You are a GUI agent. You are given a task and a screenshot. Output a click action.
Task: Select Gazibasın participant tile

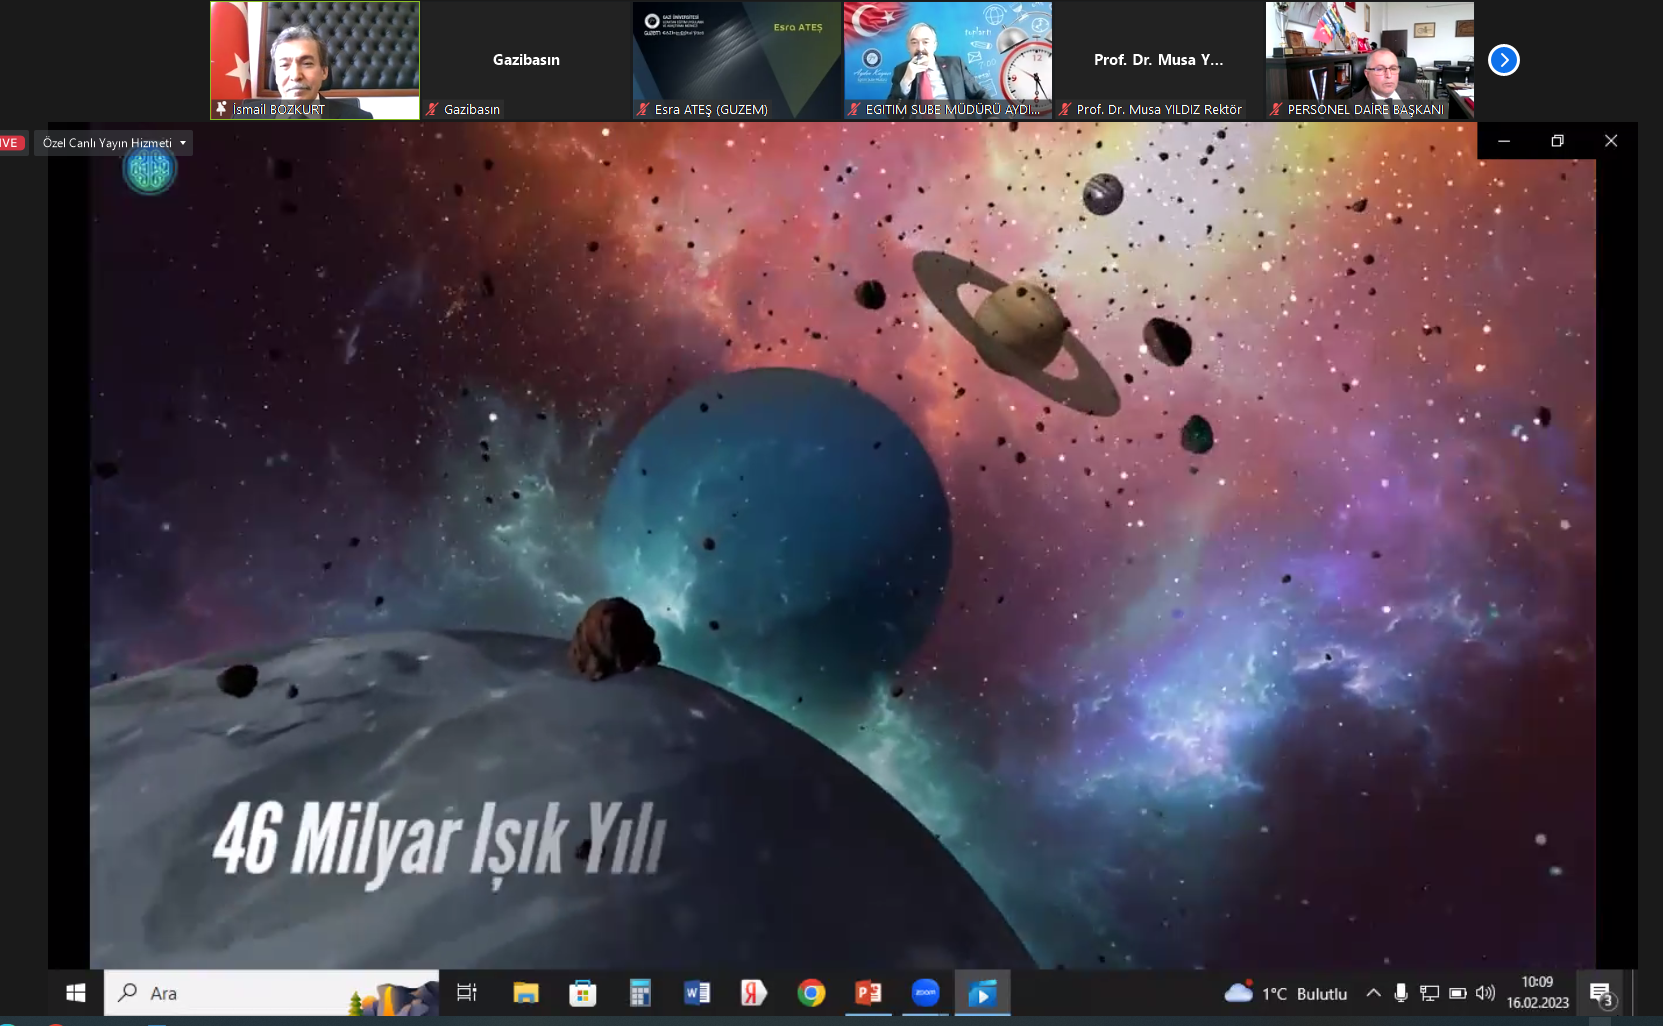[x=526, y=60]
